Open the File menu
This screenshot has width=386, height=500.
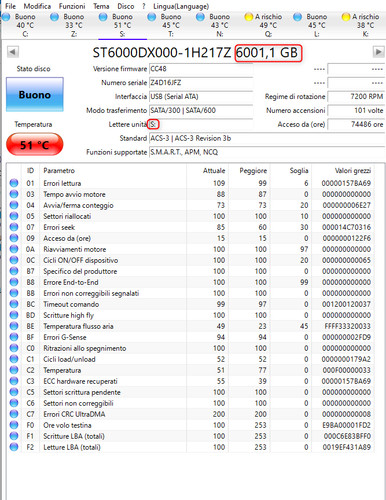(10, 6)
